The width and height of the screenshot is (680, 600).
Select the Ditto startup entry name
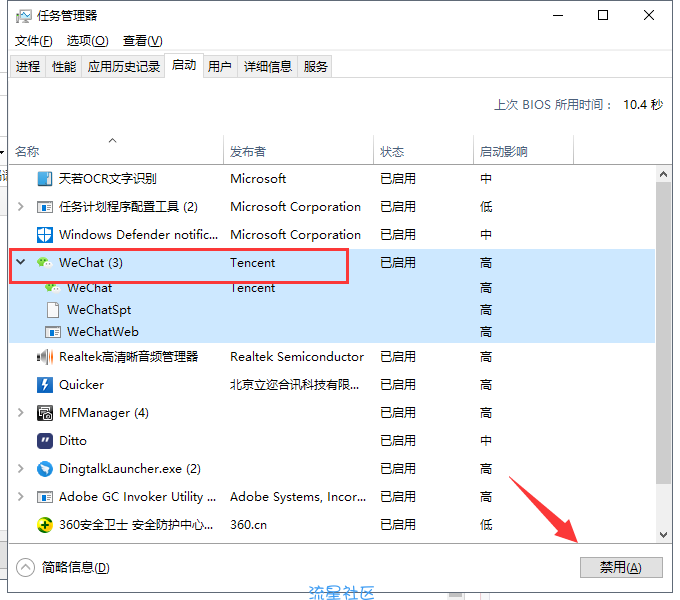(x=73, y=441)
